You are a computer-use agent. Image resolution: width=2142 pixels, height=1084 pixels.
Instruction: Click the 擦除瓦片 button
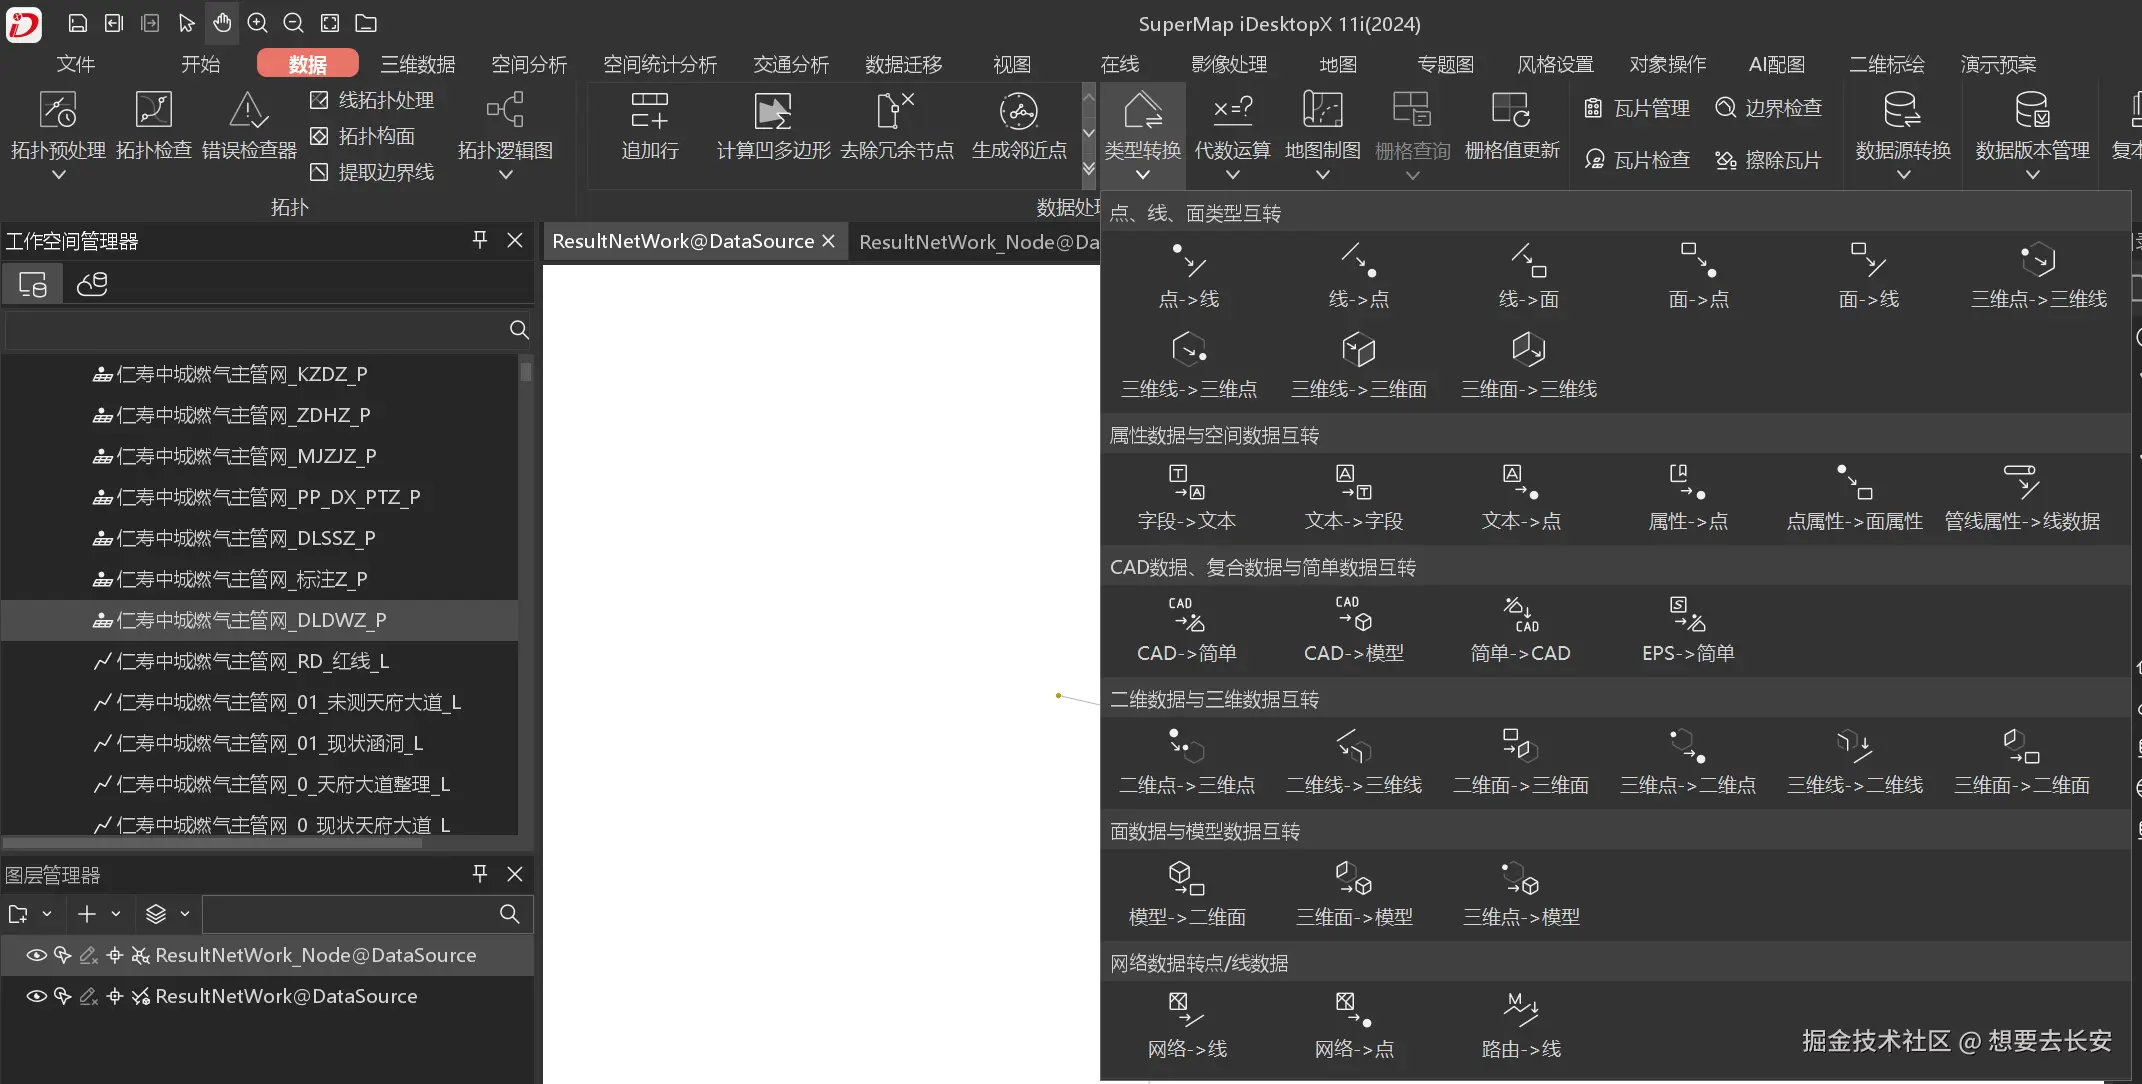[1768, 160]
